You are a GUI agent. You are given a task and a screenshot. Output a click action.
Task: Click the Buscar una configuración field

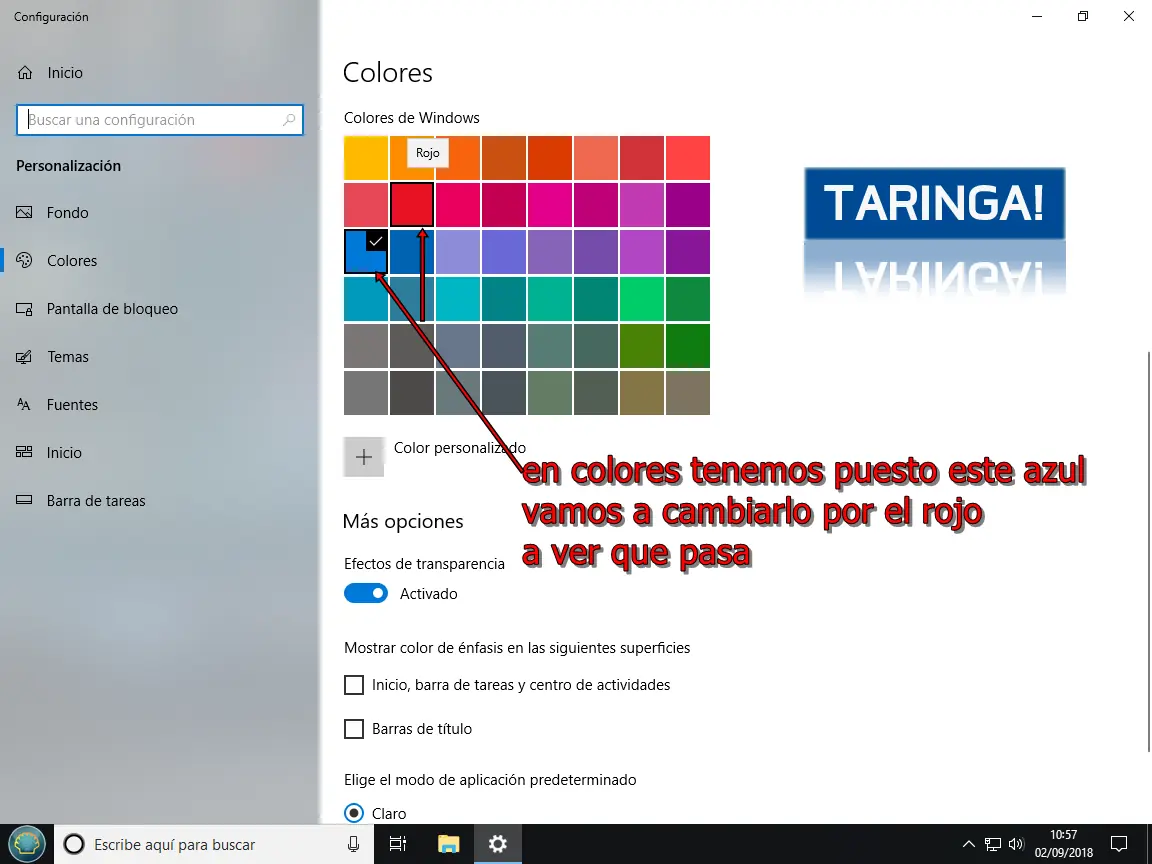(x=159, y=120)
